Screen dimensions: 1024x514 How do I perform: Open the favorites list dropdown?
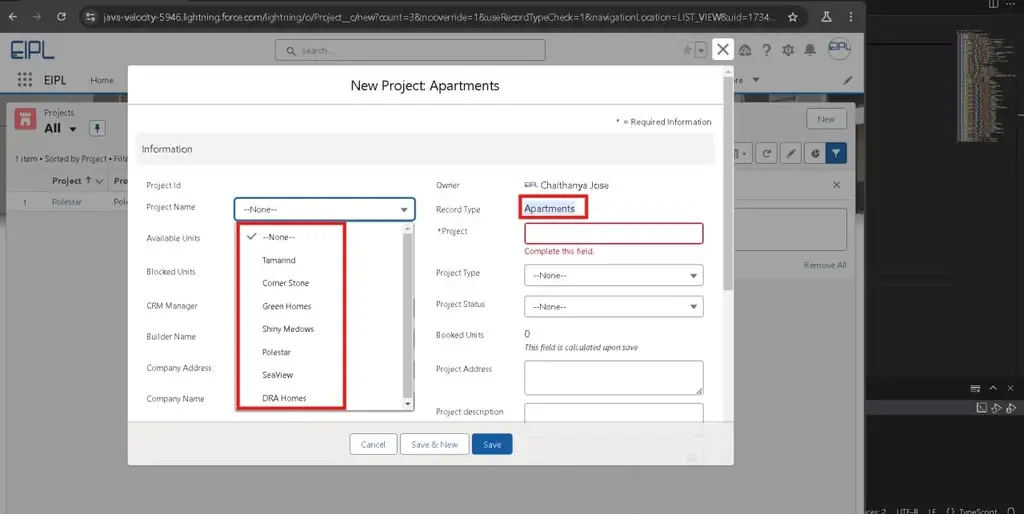coord(701,50)
